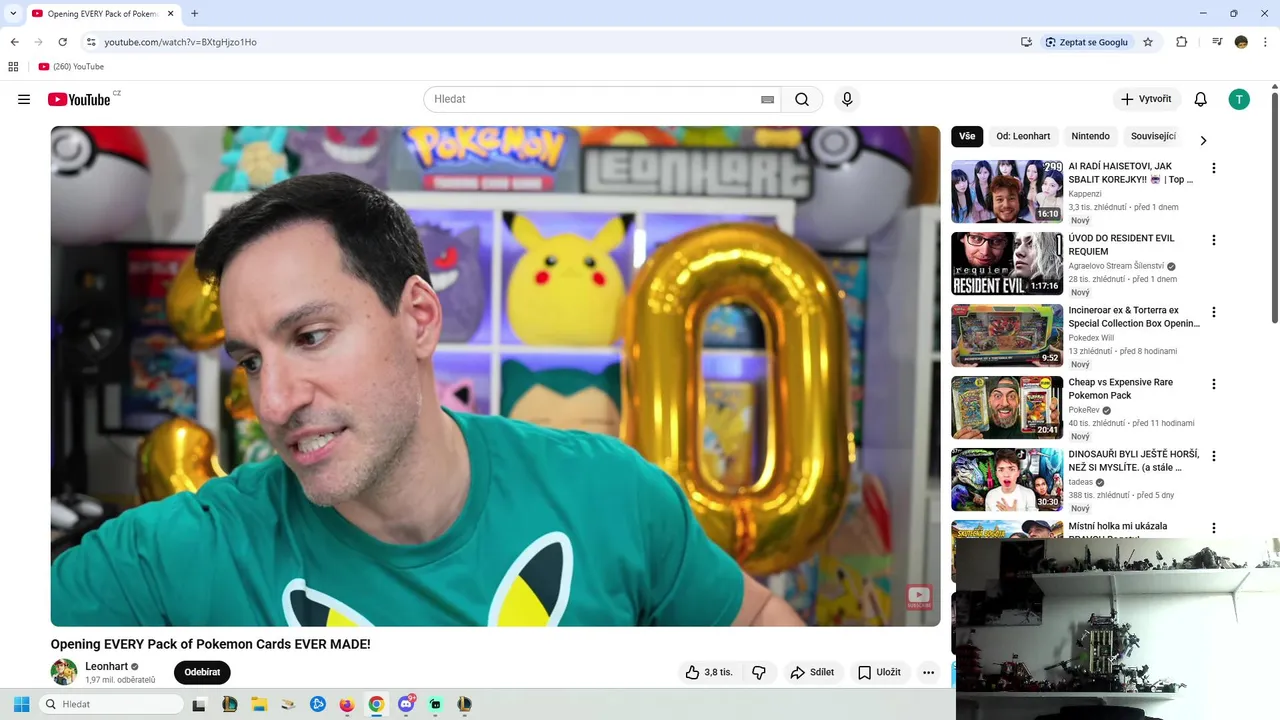Select the Související filter chip
The height and width of the screenshot is (720, 1280).
(1153, 136)
